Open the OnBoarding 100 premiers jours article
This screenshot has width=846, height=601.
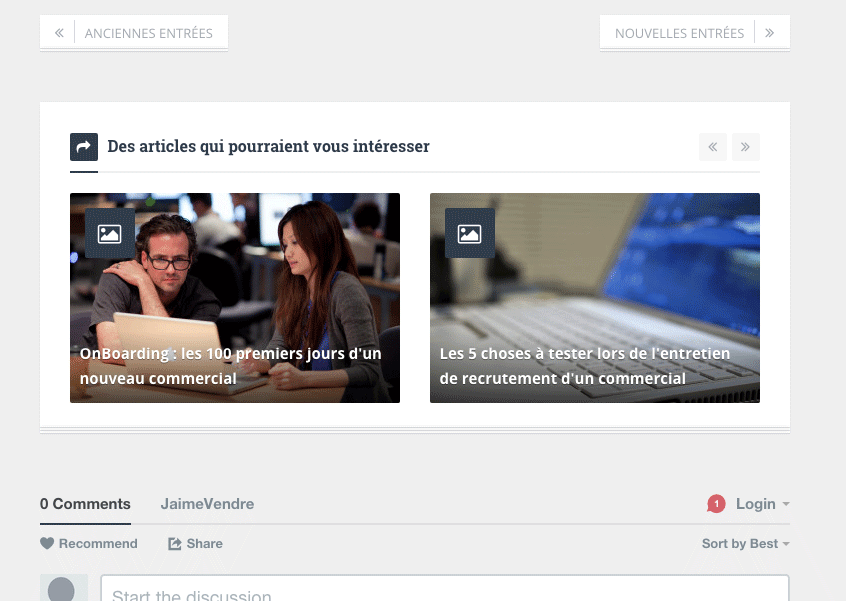tap(230, 366)
